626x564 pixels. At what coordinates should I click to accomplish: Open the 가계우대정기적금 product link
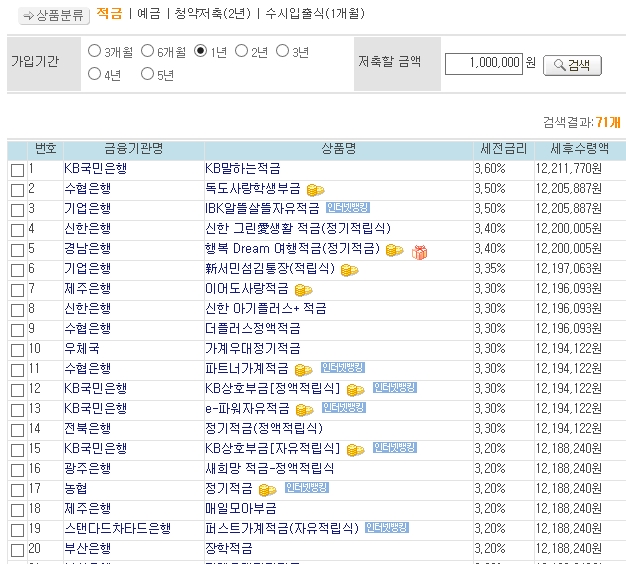pyautogui.click(x=253, y=348)
